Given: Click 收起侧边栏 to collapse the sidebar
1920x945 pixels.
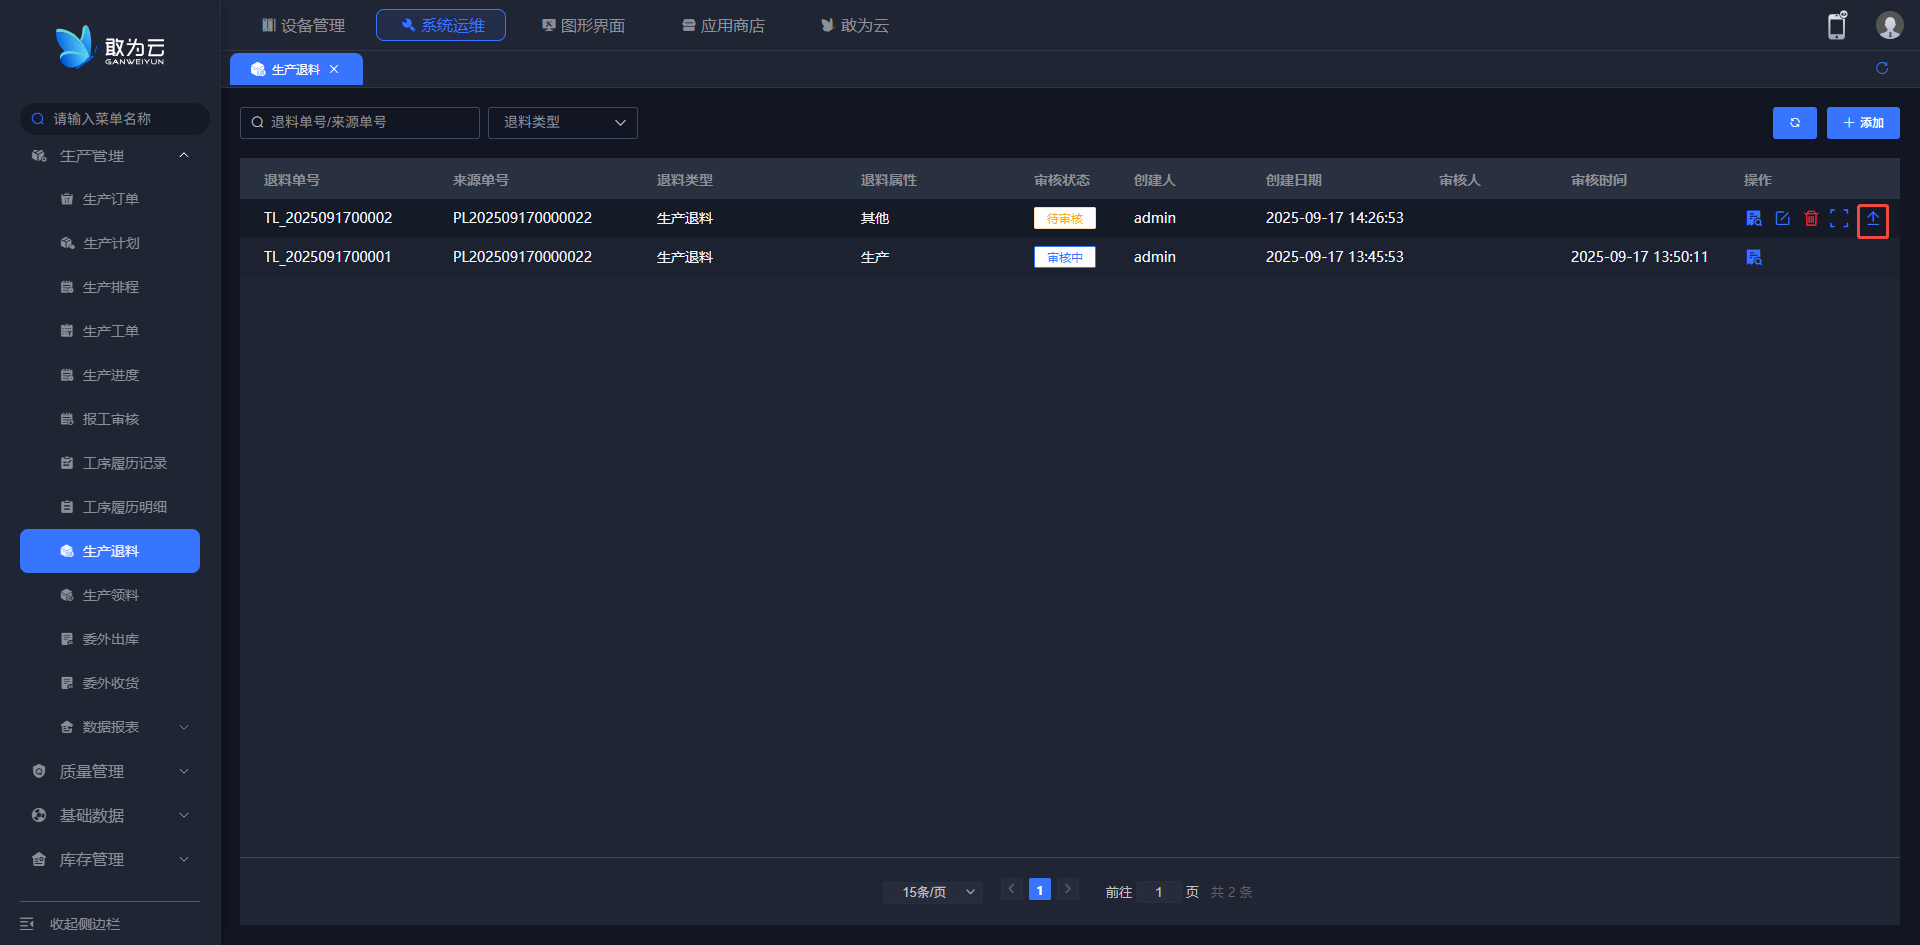Looking at the screenshot, I should click(84, 924).
